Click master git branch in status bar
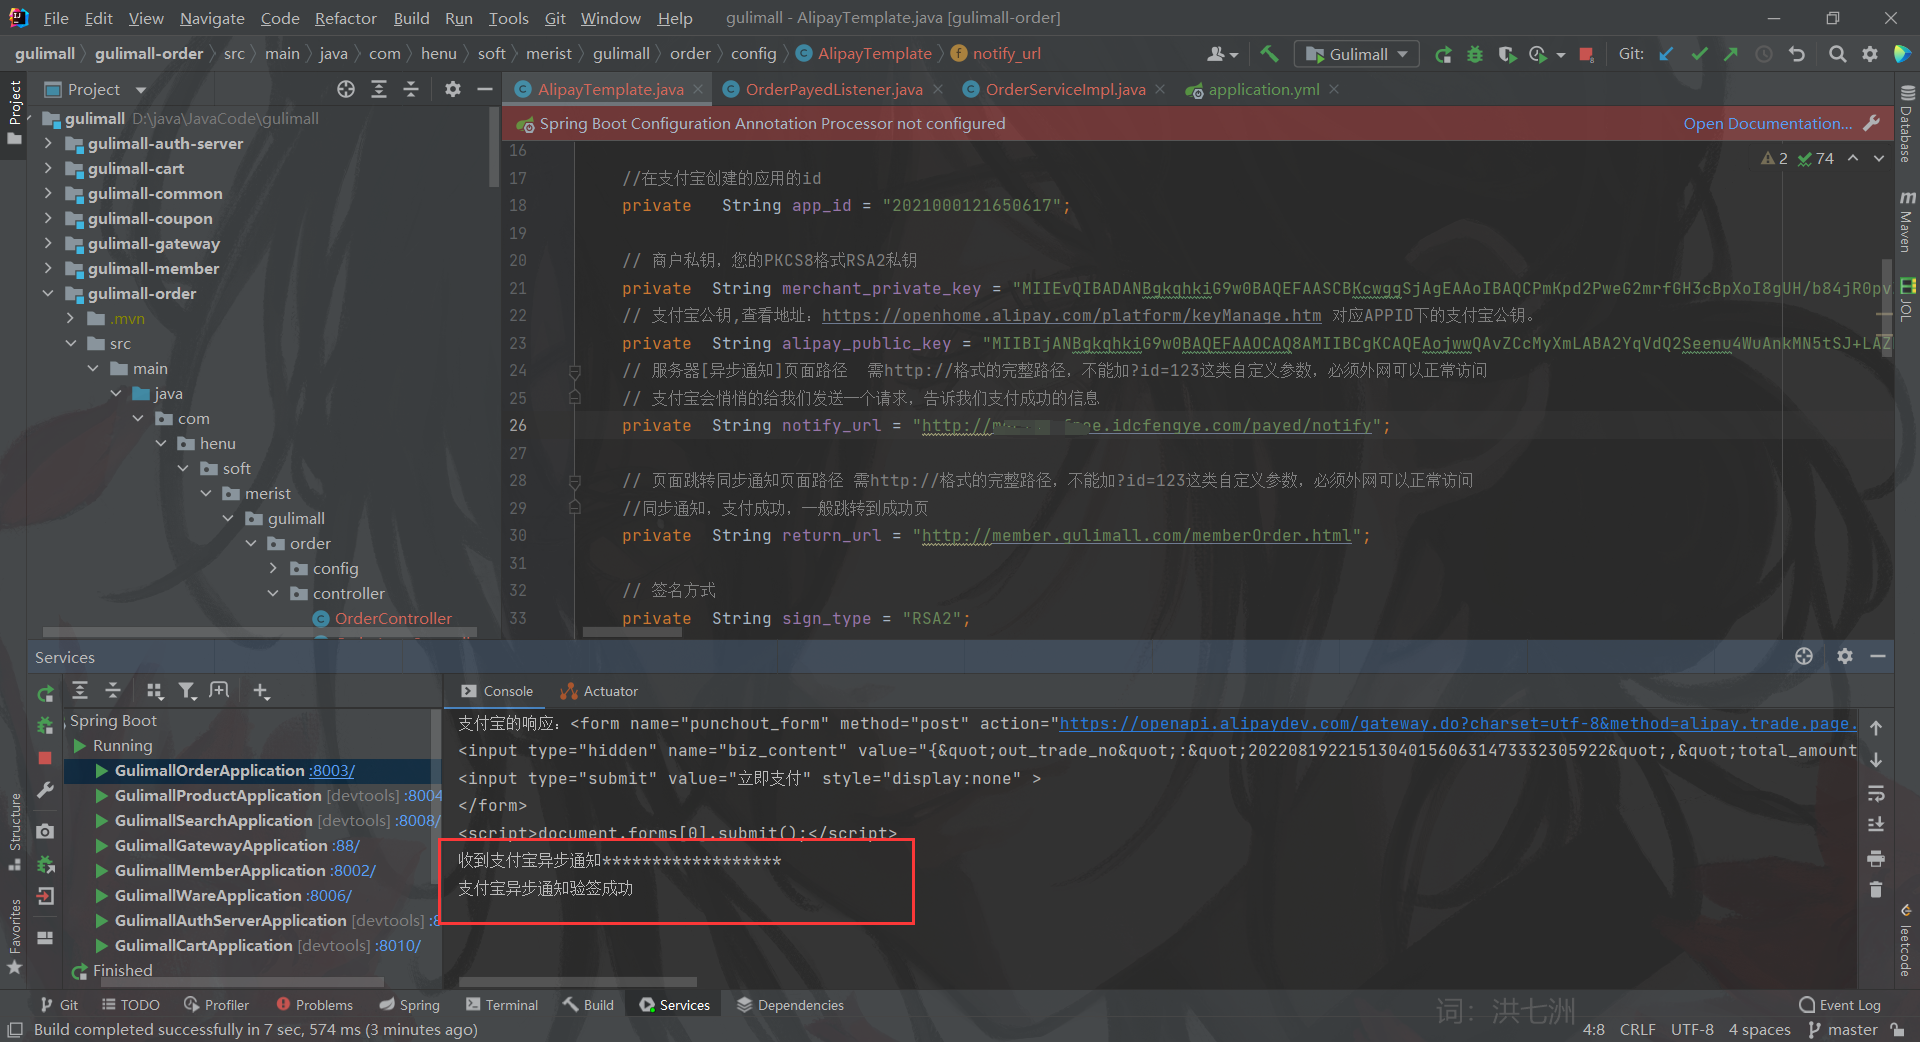Viewport: 1920px width, 1042px height. pos(1843,1029)
